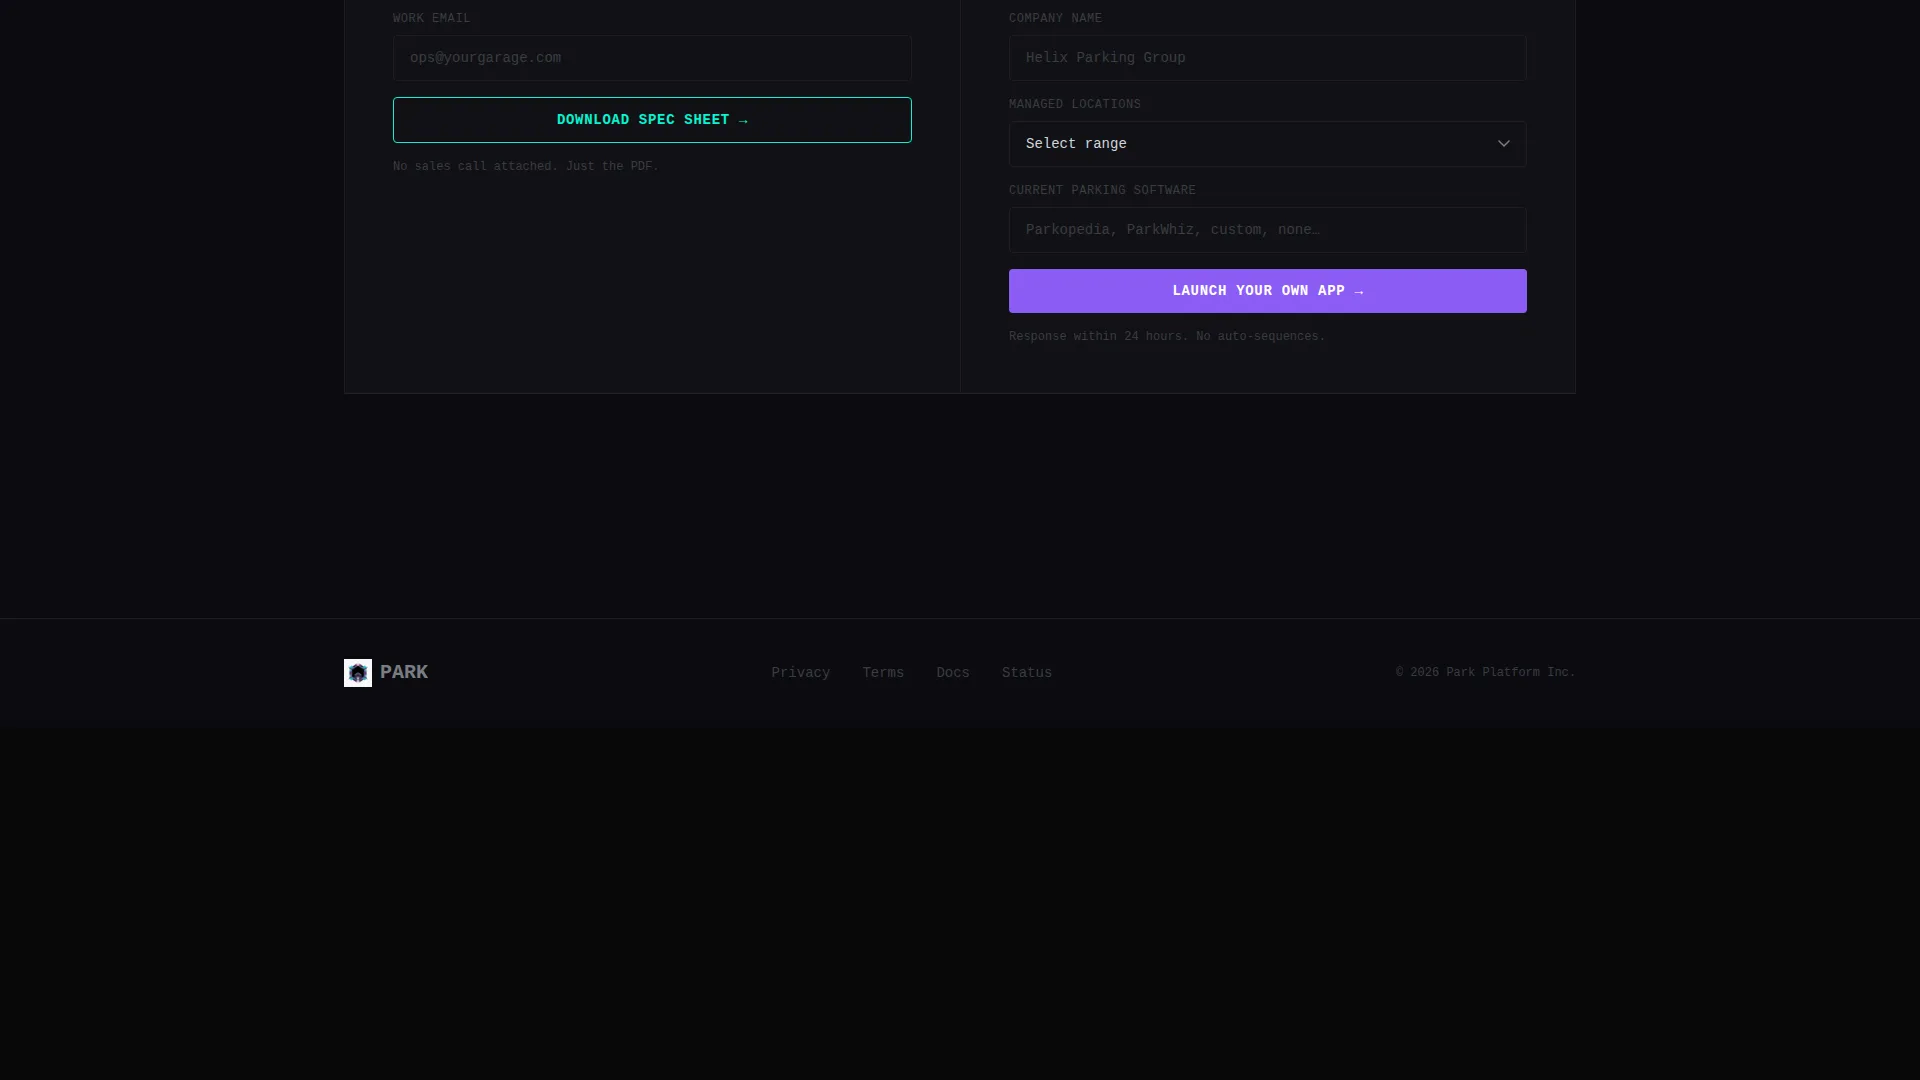Focus the Company Name input field
This screenshot has height=1080, width=1920.
click(1267, 58)
